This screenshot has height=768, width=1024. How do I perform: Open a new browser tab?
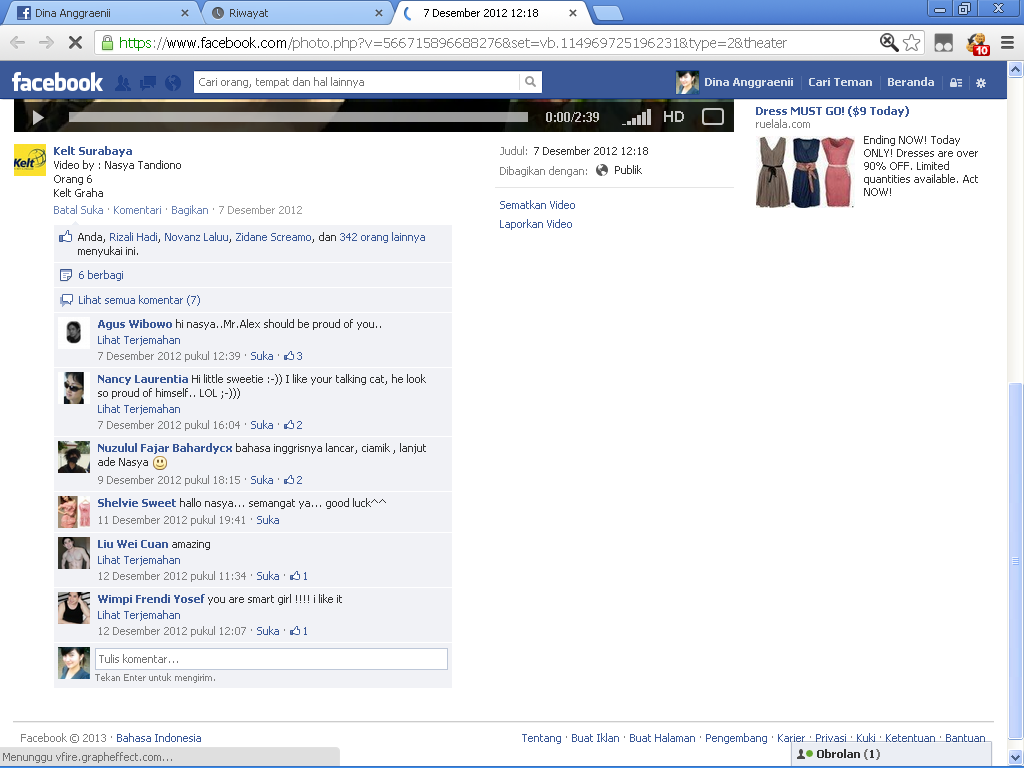[608, 13]
